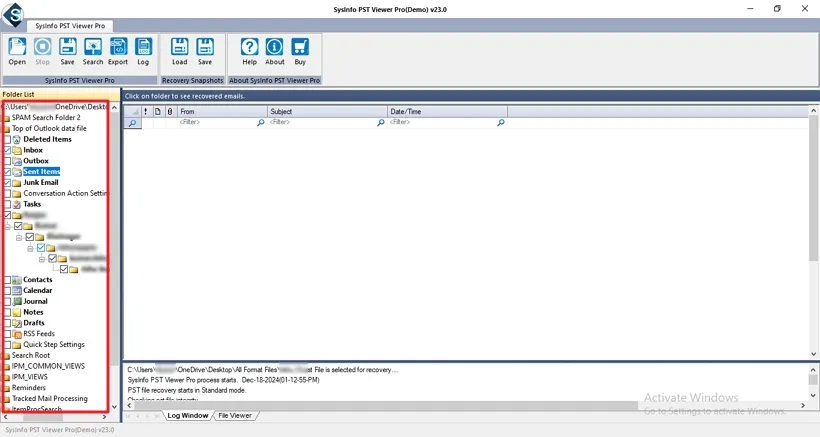820x437 pixels.
Task: Select Top of Outlook data file
Action: 49,129
